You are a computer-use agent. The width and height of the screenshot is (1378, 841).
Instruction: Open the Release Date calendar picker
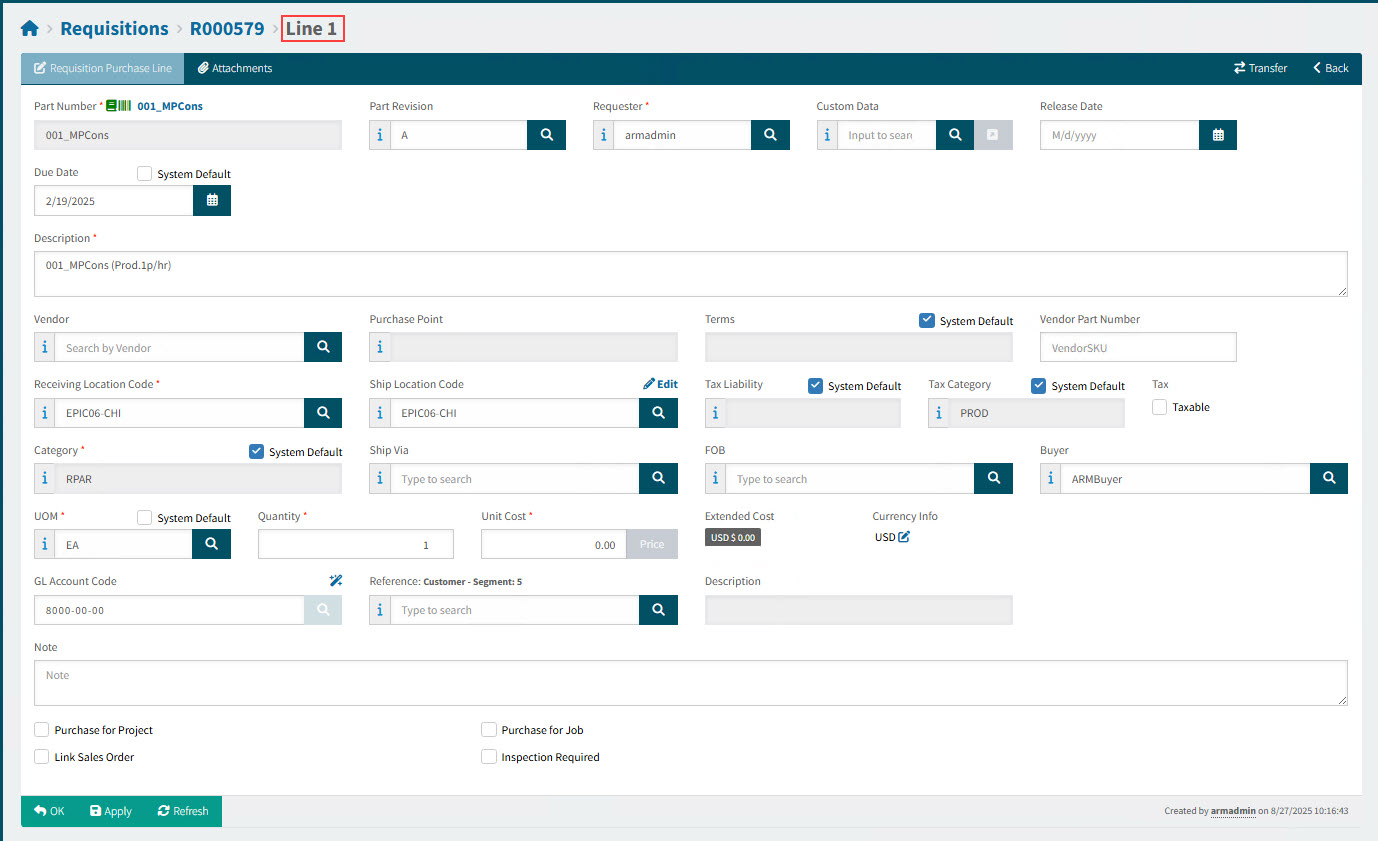click(x=1217, y=135)
